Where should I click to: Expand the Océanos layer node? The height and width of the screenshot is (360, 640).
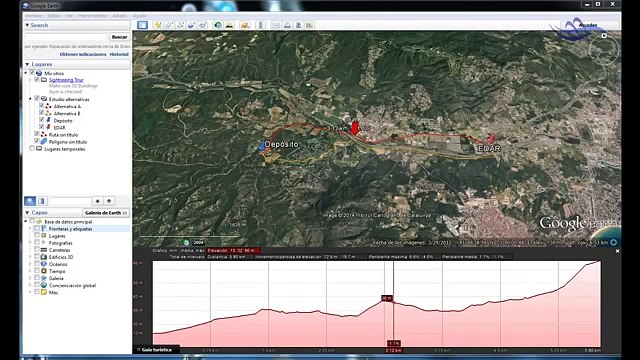click(x=30, y=264)
